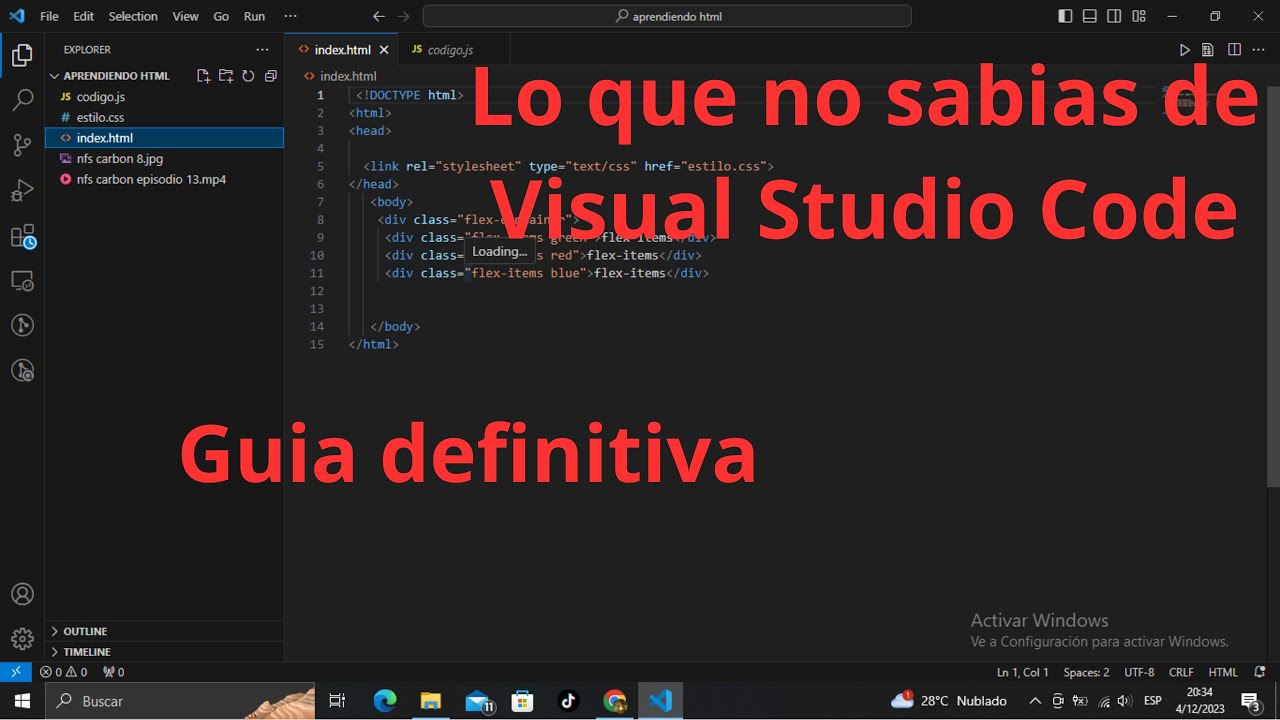Open Remote Explorer in activity bar
This screenshot has height=720, width=1280.
[x=22, y=281]
